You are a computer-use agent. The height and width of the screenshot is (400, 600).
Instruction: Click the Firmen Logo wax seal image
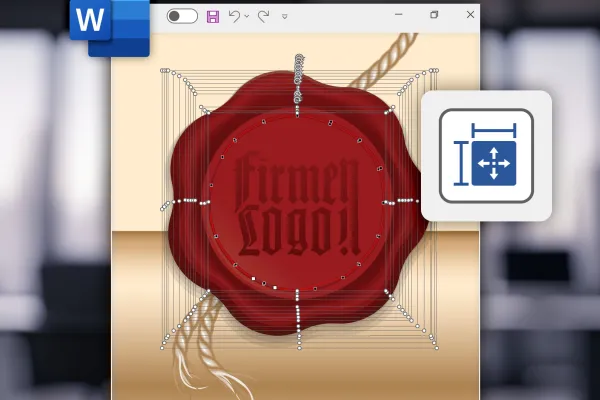298,204
